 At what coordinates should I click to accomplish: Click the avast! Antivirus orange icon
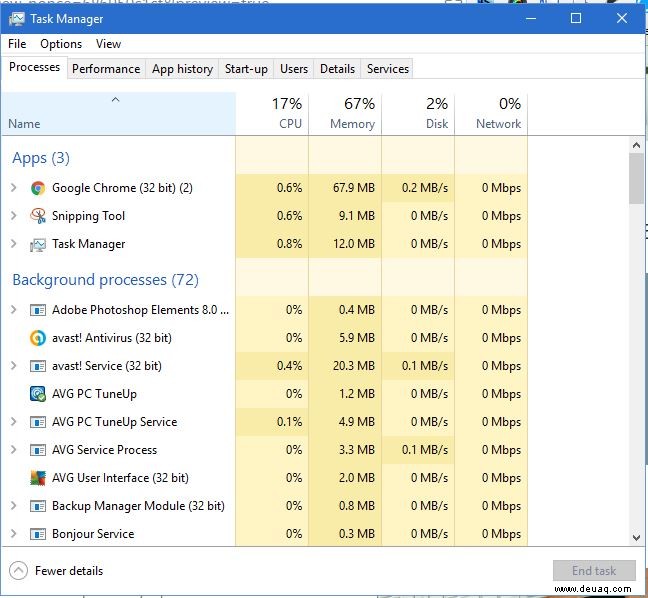[38, 338]
